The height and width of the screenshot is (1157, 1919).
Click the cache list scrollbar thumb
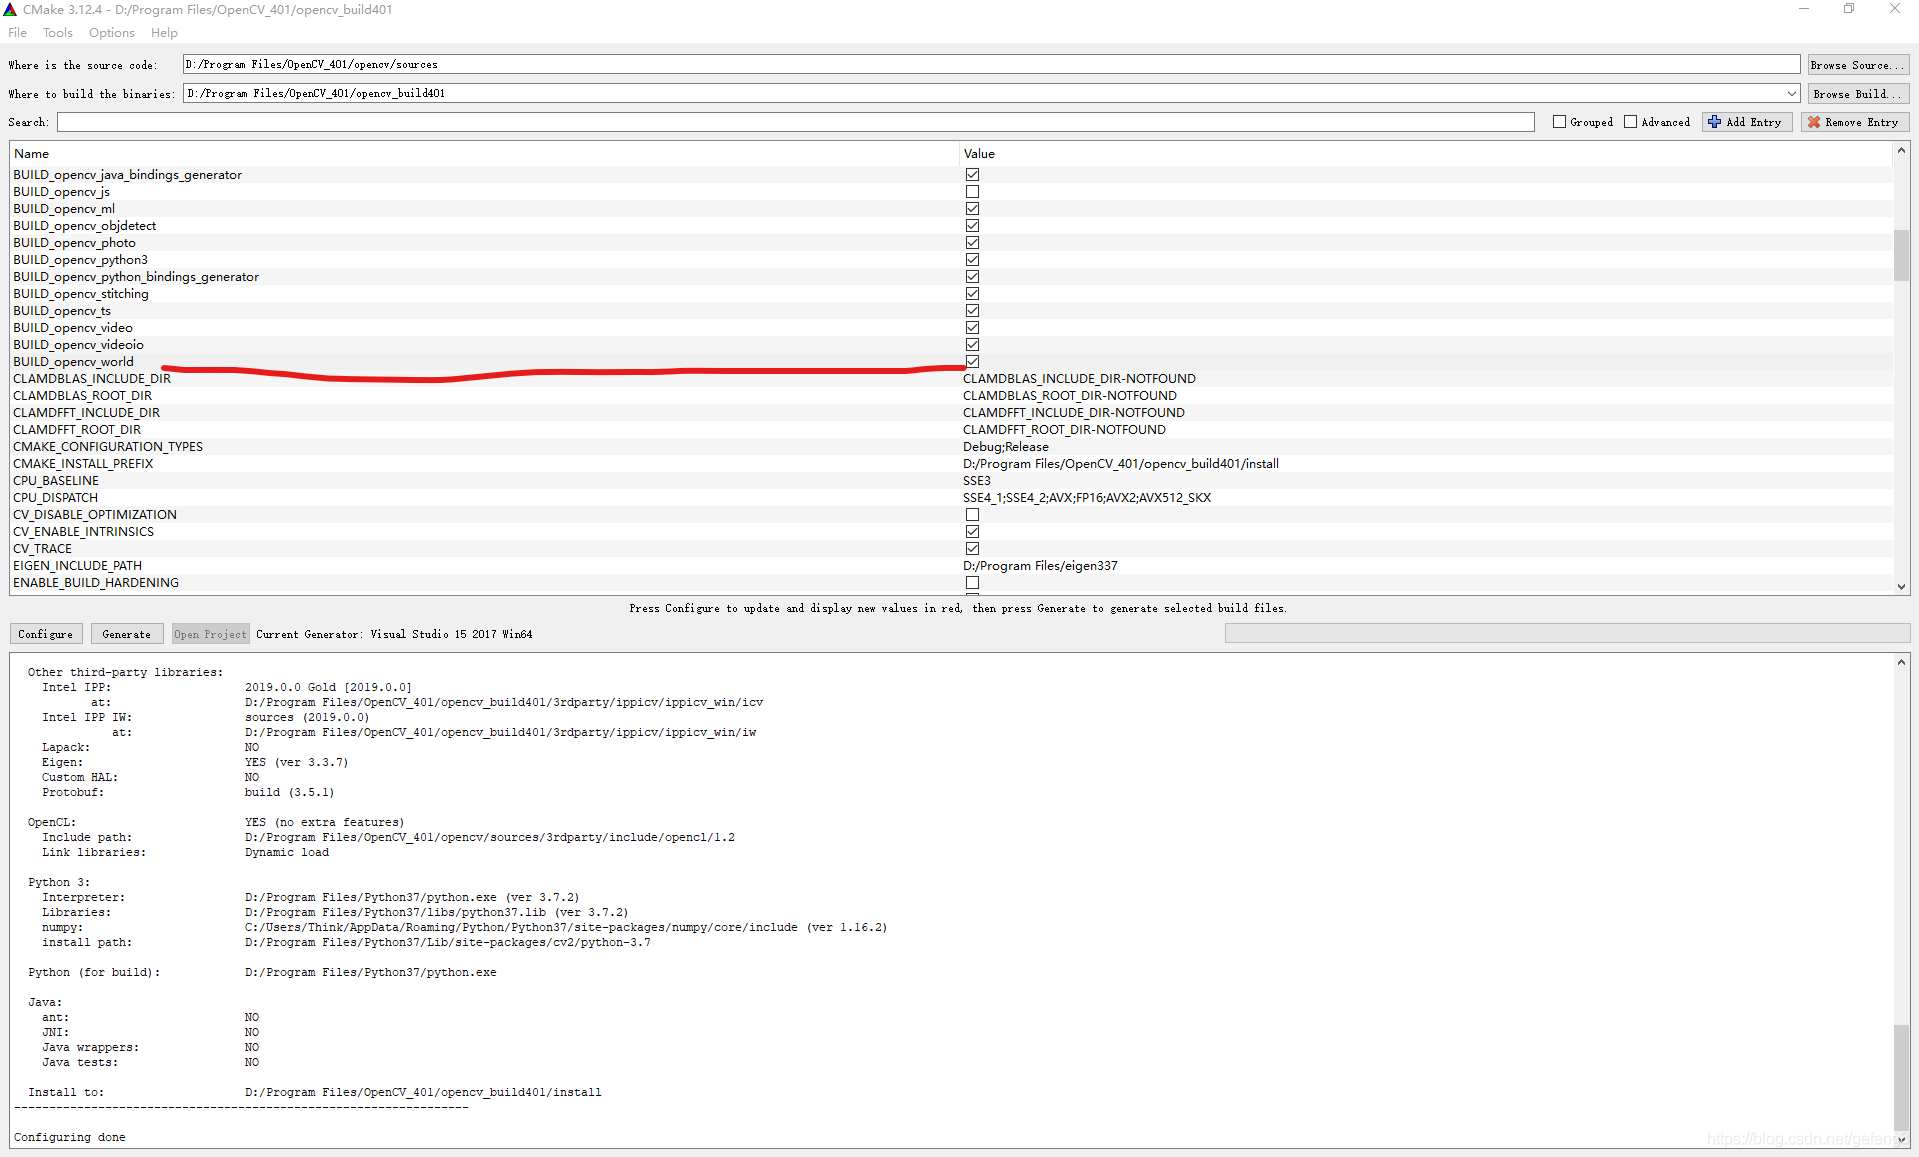click(x=1901, y=255)
